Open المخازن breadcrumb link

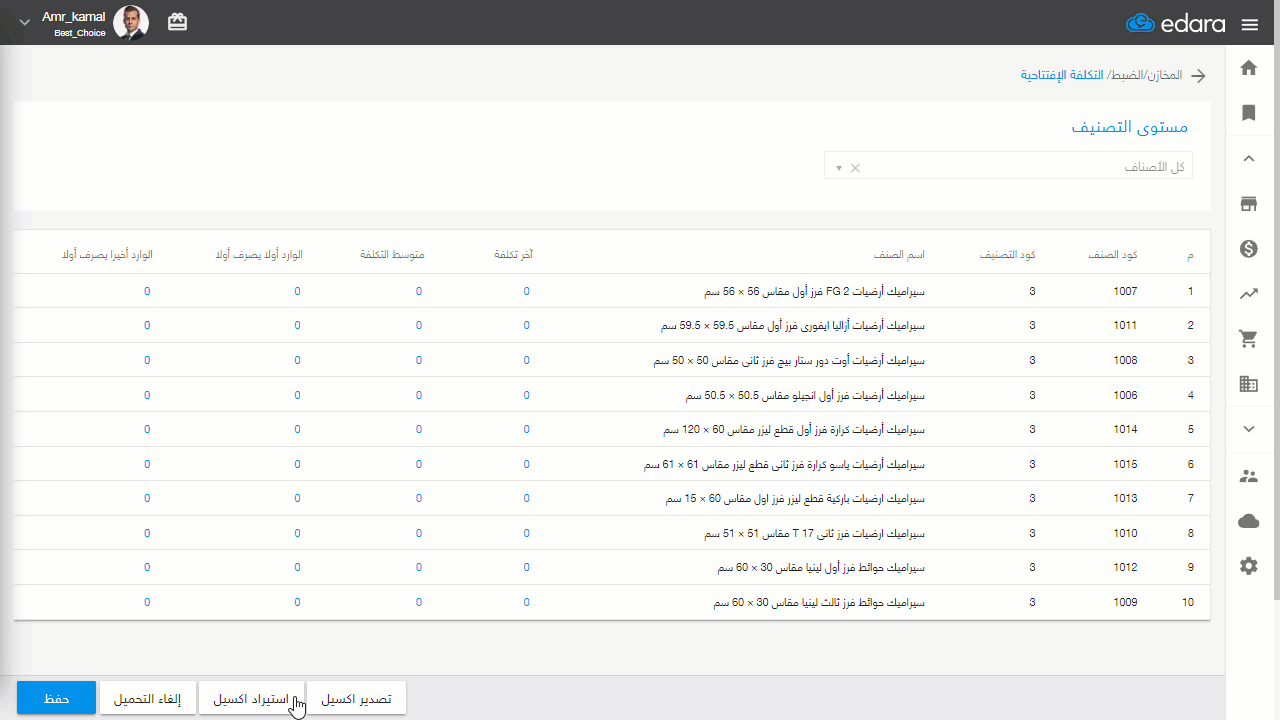[1165, 76]
